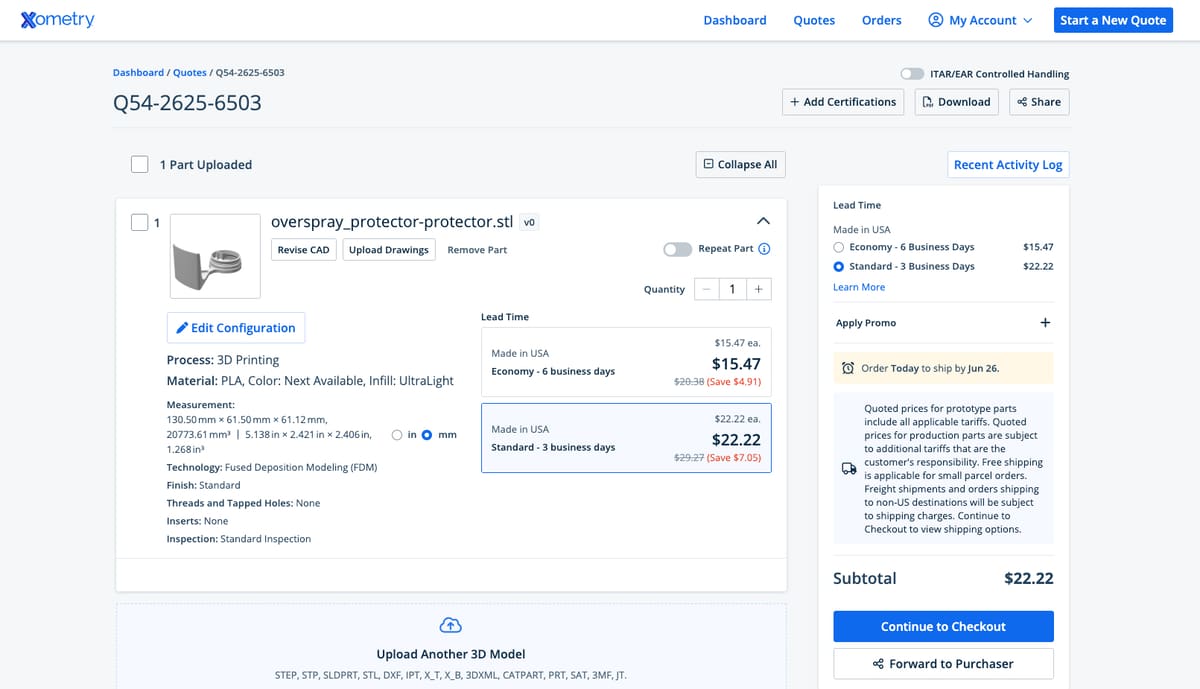Click the 'Technology: Fused Deposition Modeling (FDM)' text

(272, 467)
